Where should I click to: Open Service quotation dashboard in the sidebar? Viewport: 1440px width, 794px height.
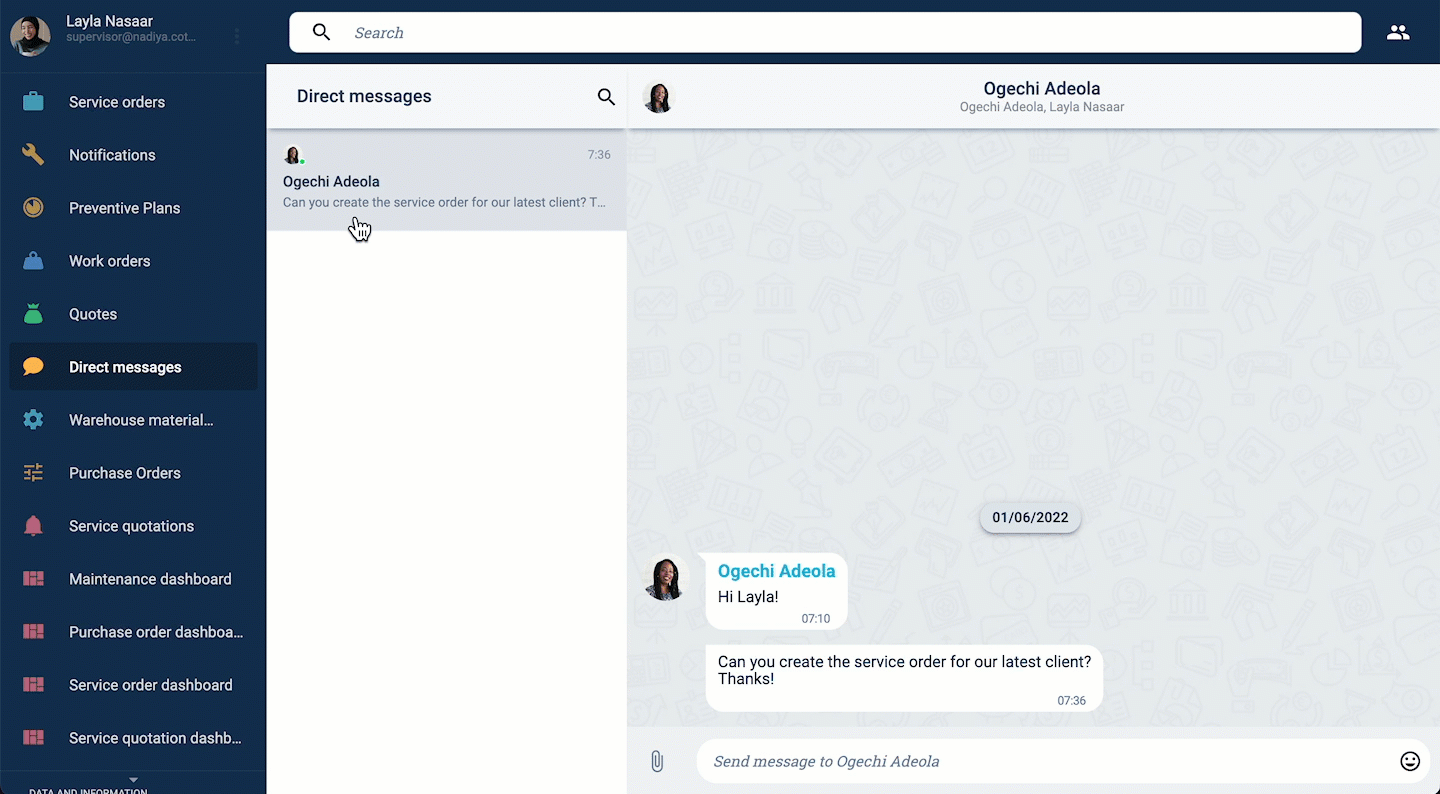click(x=133, y=738)
